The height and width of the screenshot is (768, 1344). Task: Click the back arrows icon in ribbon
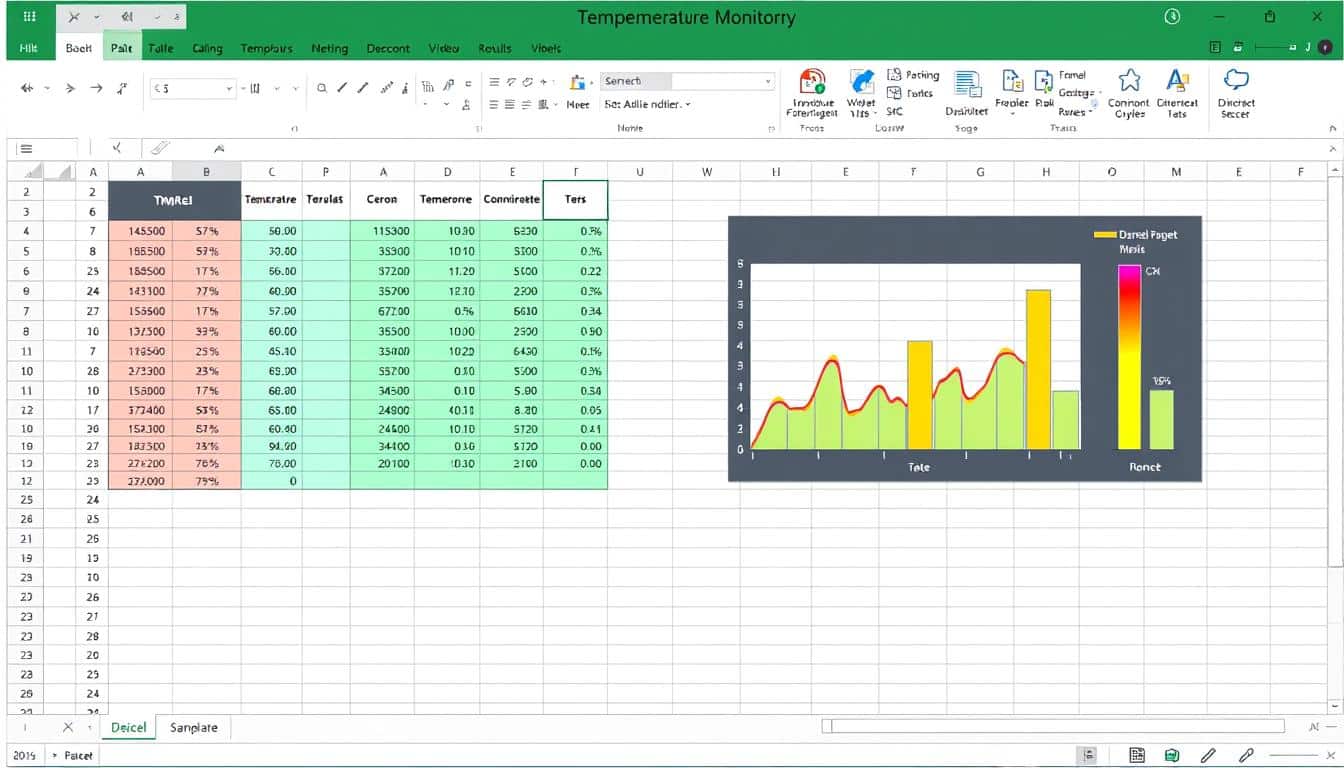tap(28, 88)
